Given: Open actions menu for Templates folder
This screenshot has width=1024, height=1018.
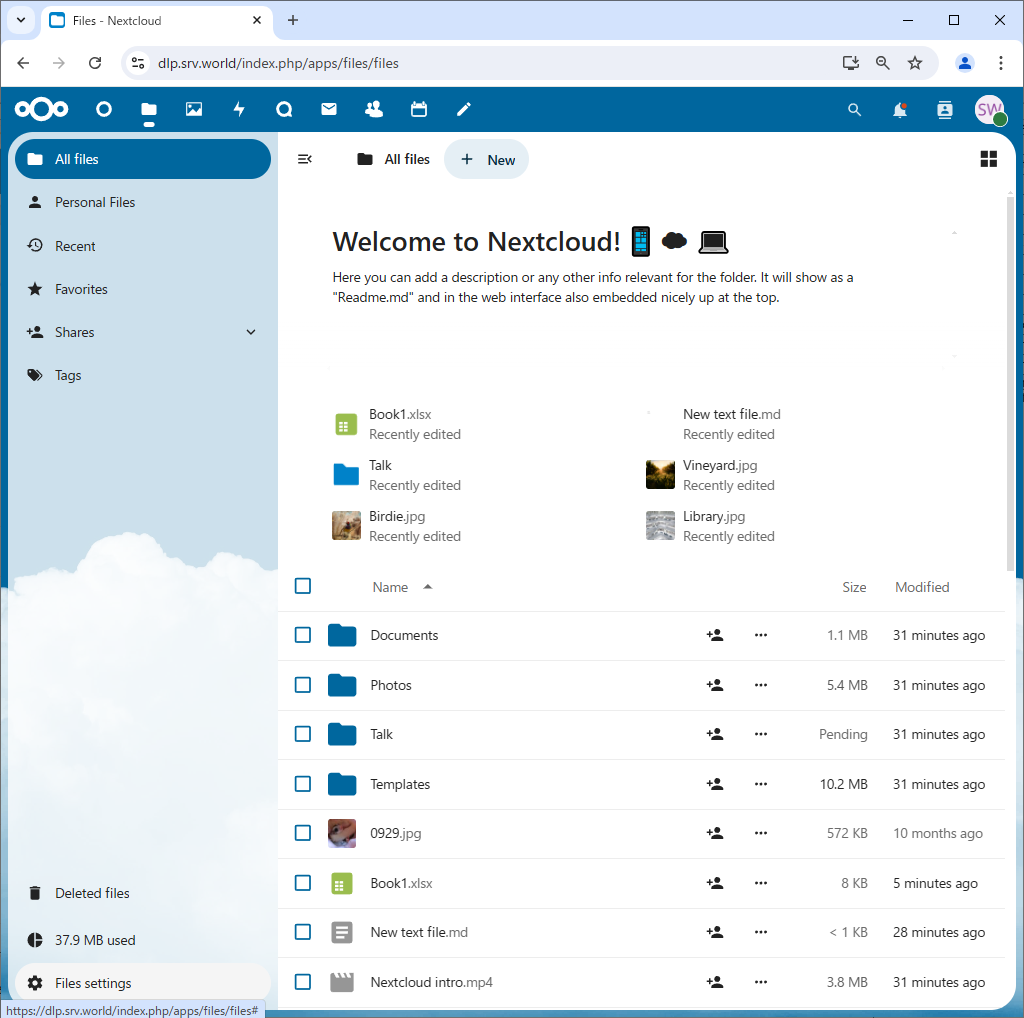Looking at the screenshot, I should (x=761, y=784).
